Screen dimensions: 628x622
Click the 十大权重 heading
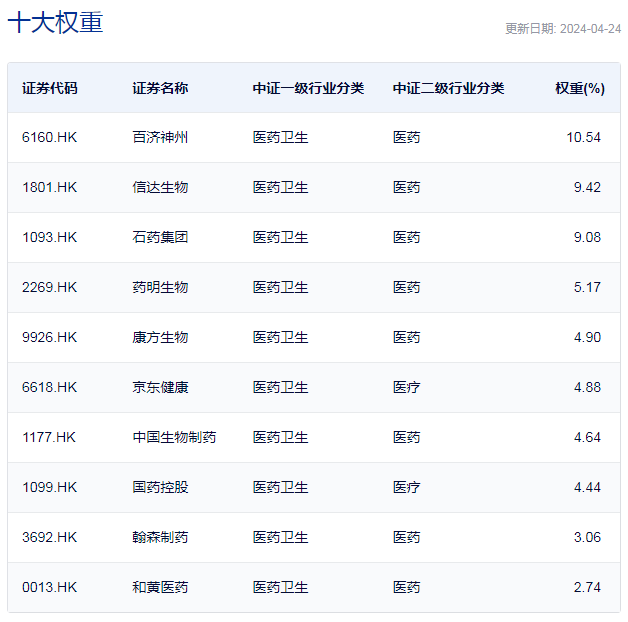pyautogui.click(x=55, y=23)
